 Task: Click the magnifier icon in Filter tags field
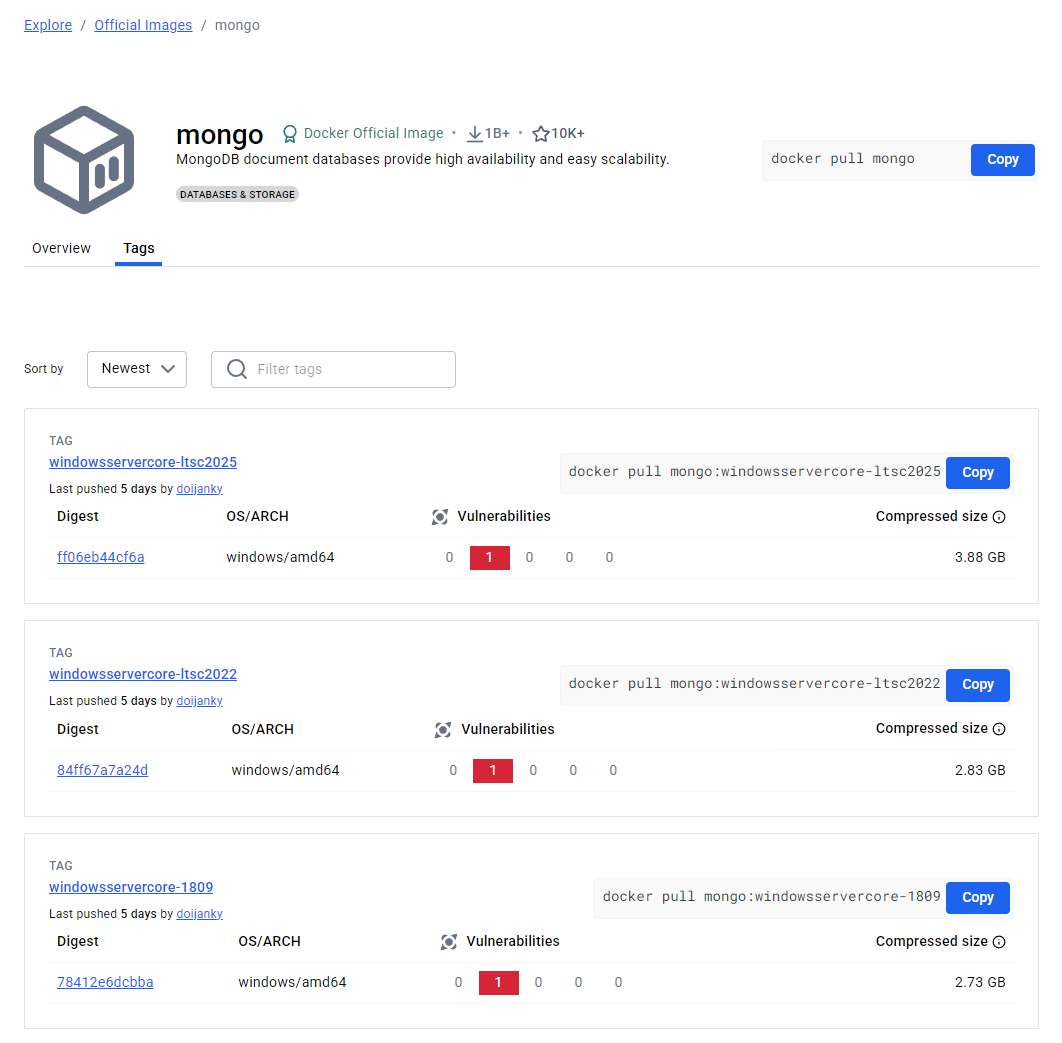click(236, 369)
